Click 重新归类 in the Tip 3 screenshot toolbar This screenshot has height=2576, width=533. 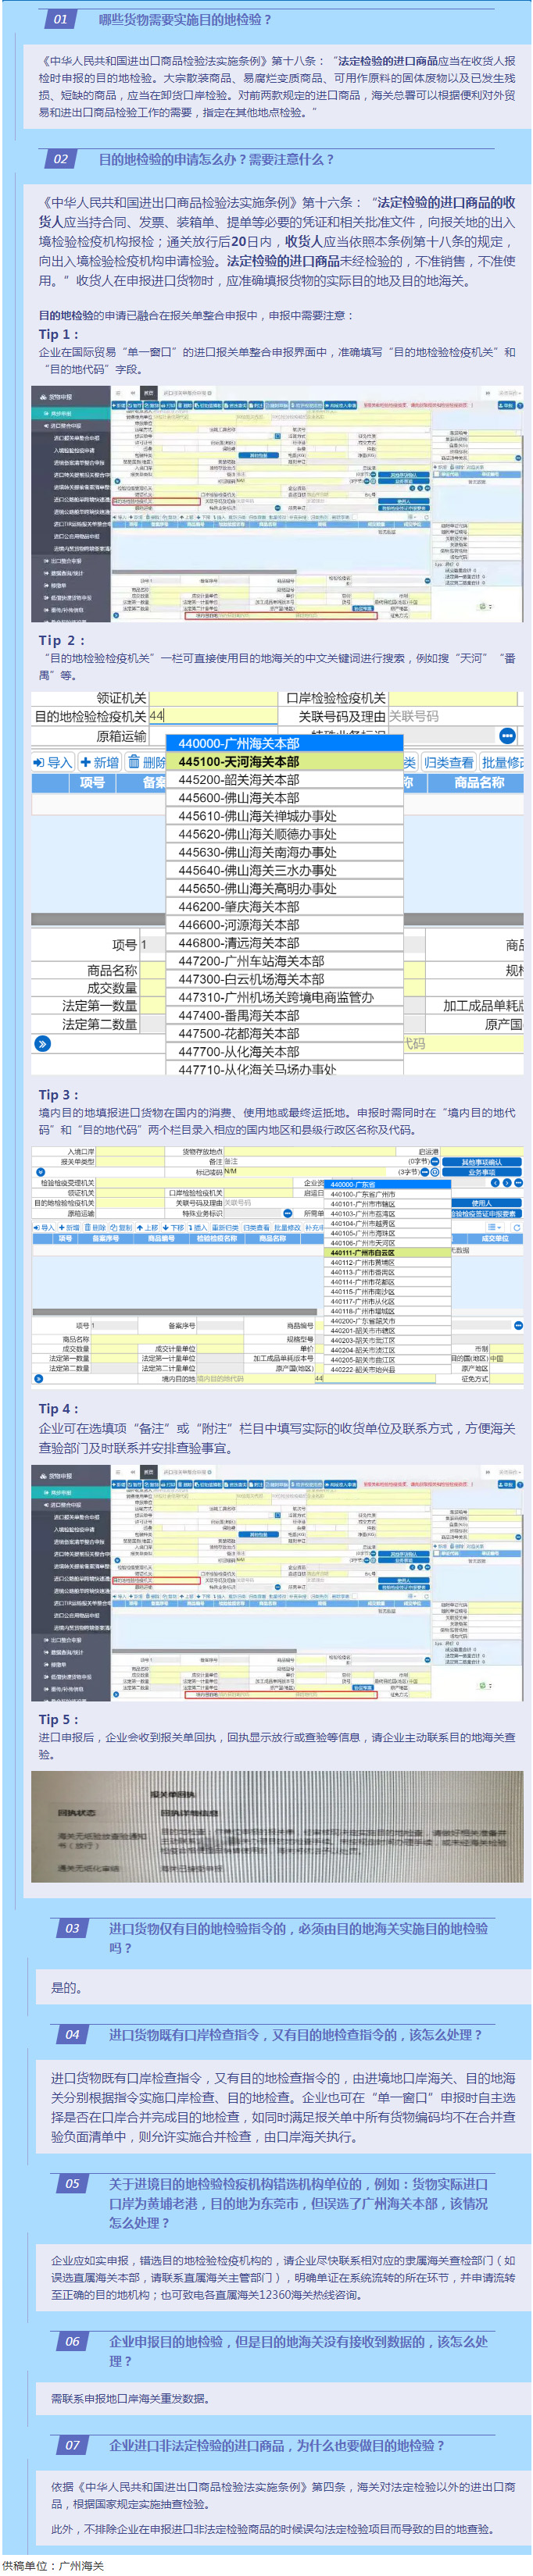pos(226,1227)
